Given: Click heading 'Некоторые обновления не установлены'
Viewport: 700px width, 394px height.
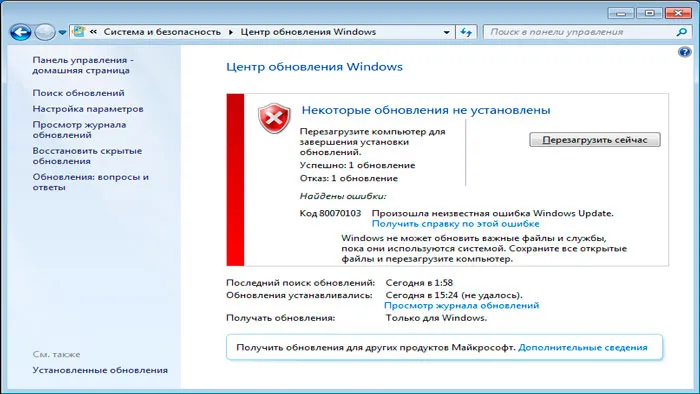Looking at the screenshot, I should click(x=426, y=110).
